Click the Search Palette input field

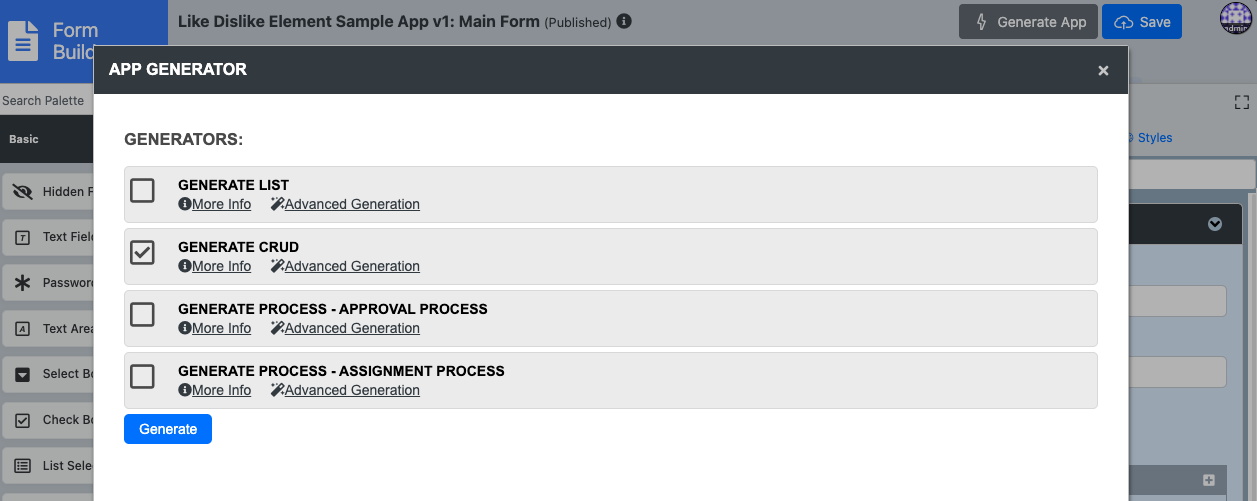[45, 101]
